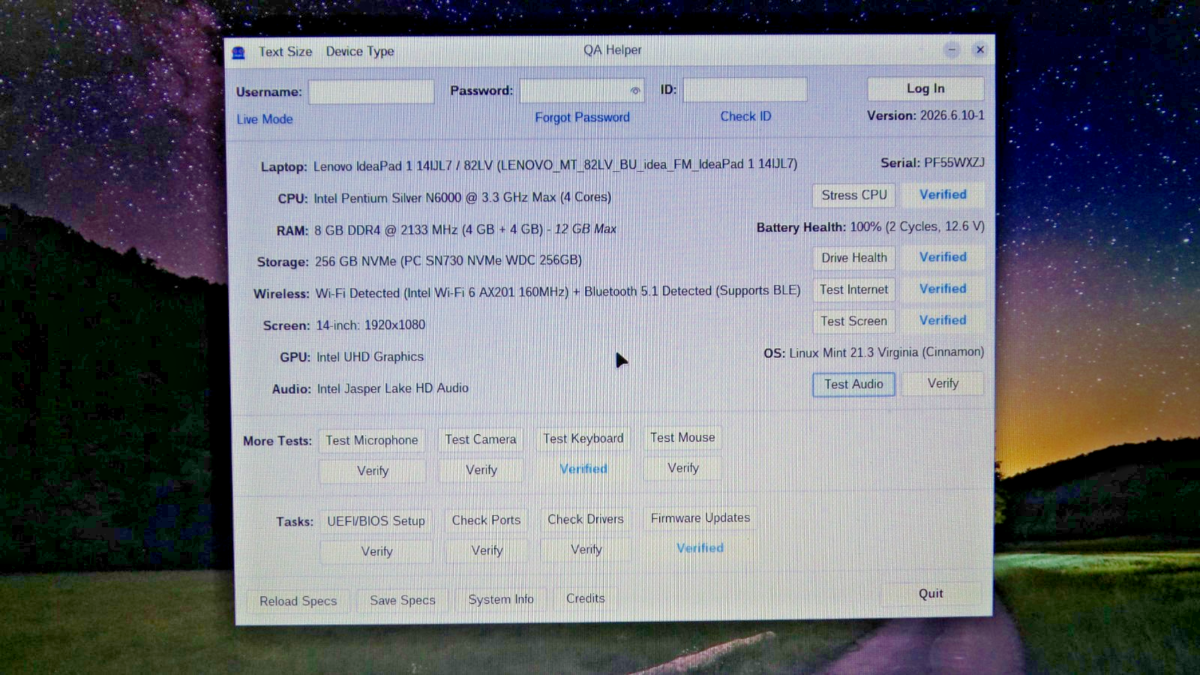This screenshot has width=1200, height=675.
Task: Open Firmware Updates task
Action: click(x=700, y=518)
